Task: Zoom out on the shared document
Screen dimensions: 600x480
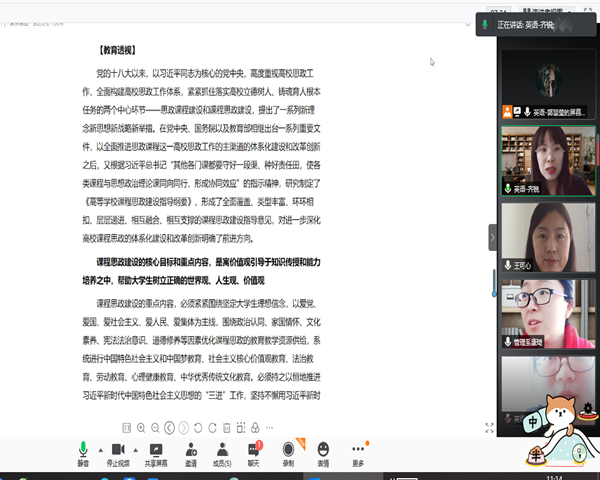Action: coord(155,428)
